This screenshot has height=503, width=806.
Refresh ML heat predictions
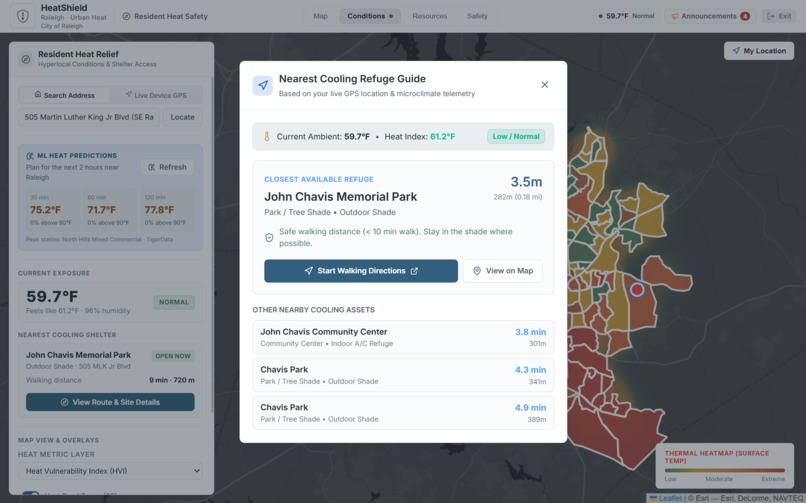(167, 167)
